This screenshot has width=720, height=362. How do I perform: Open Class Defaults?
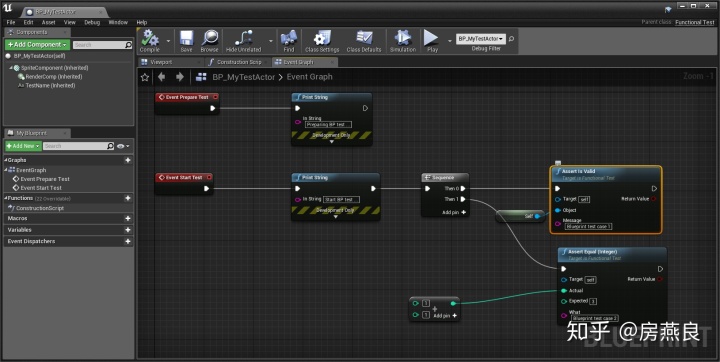click(364, 38)
